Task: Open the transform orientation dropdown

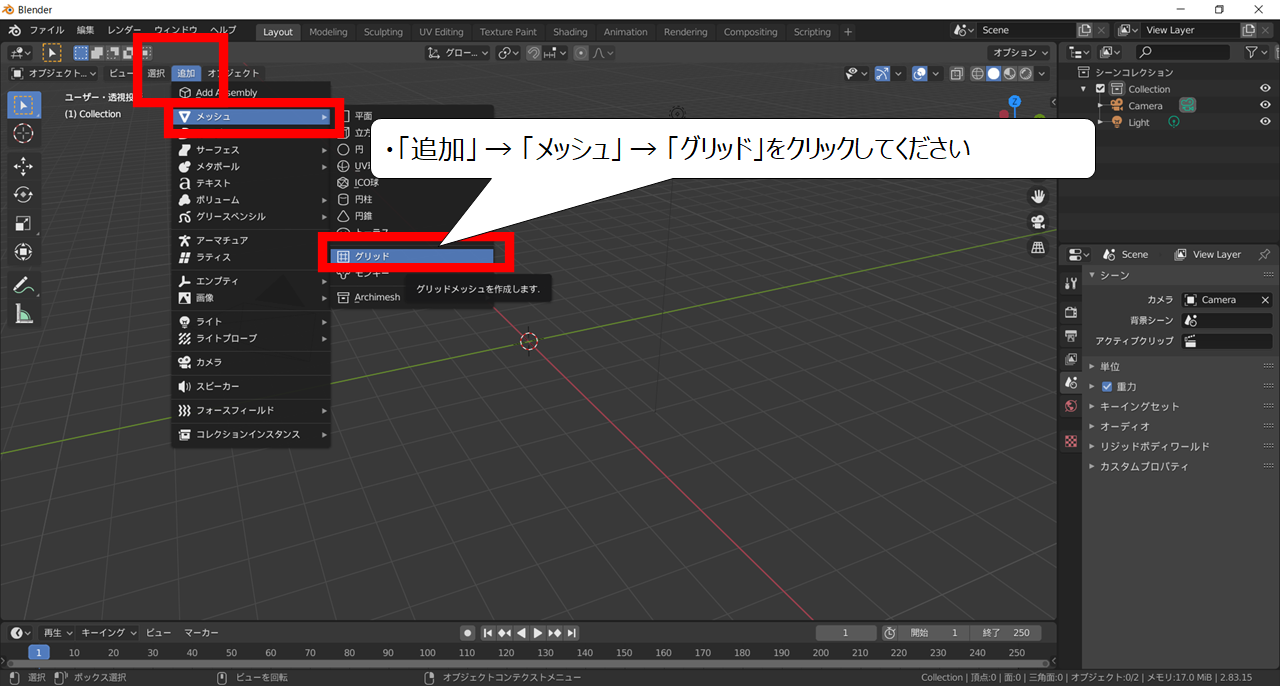Action: click(x=458, y=53)
